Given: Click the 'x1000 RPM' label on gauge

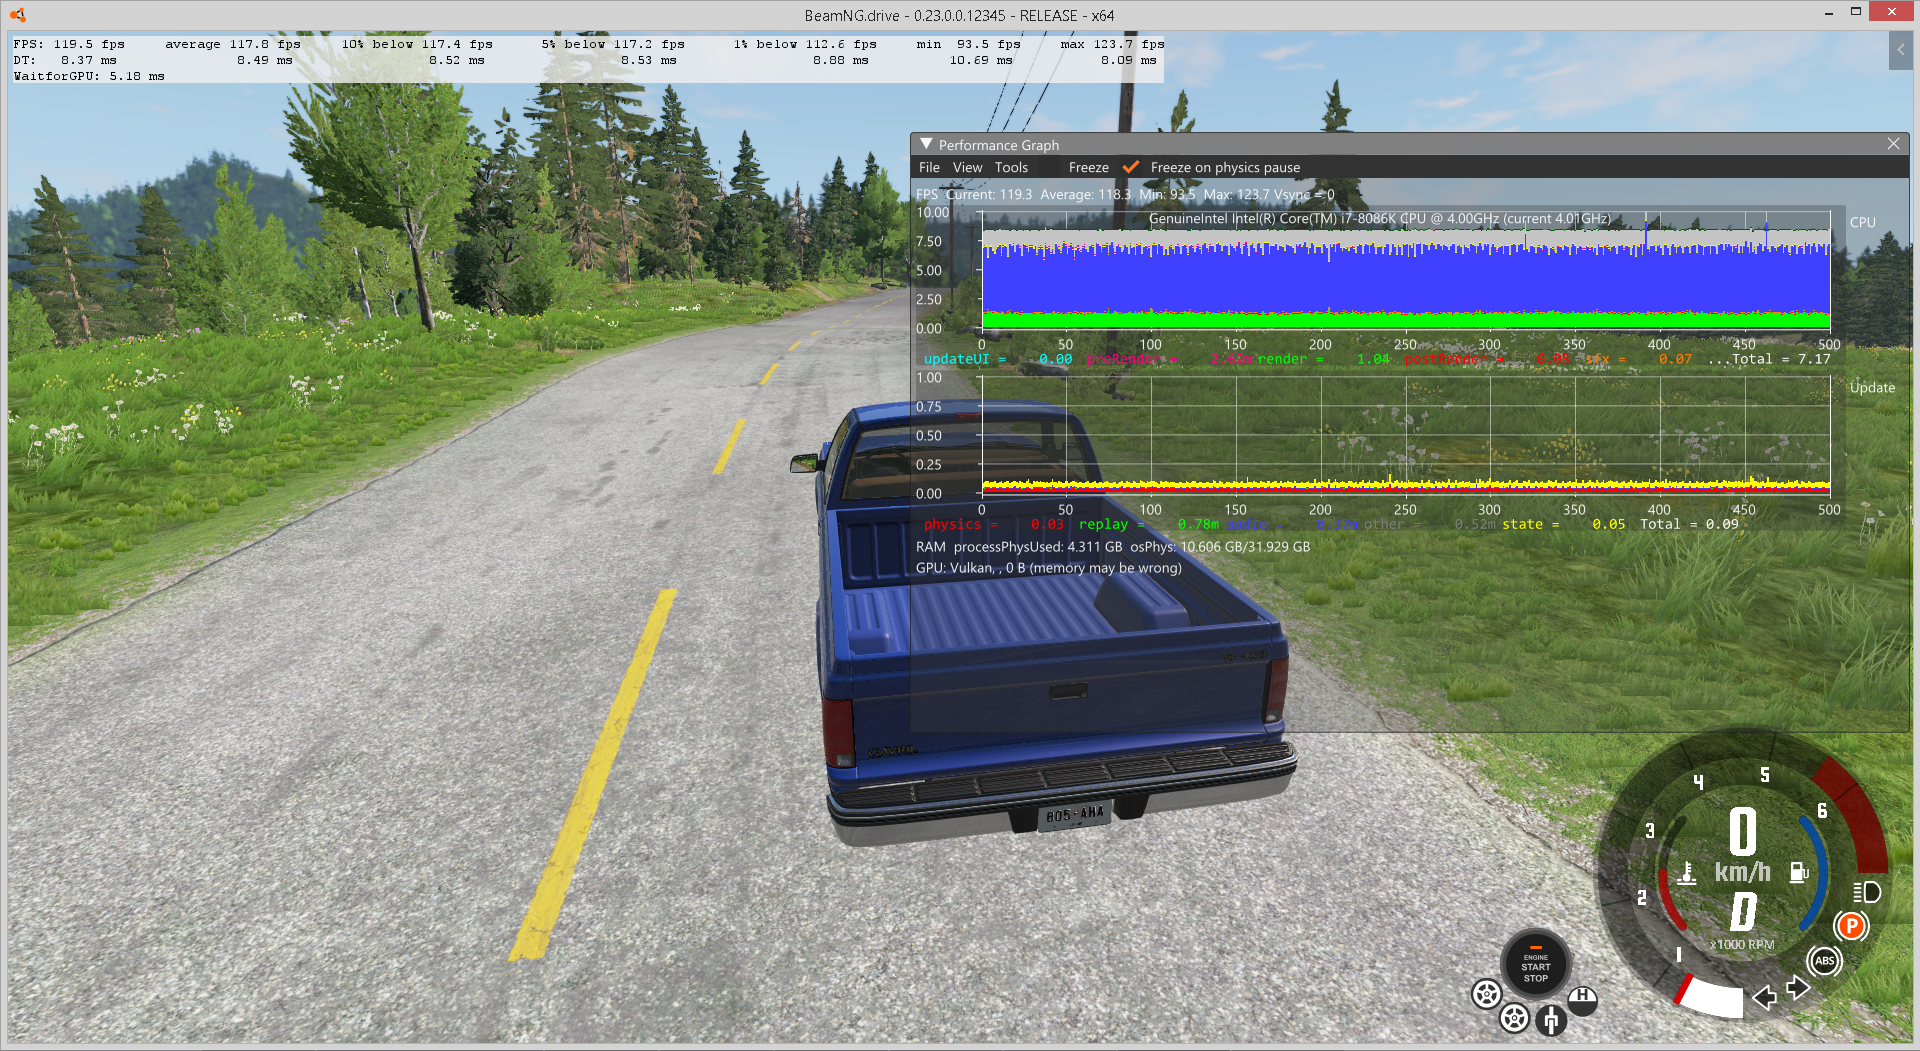Looking at the screenshot, I should [x=1742, y=944].
